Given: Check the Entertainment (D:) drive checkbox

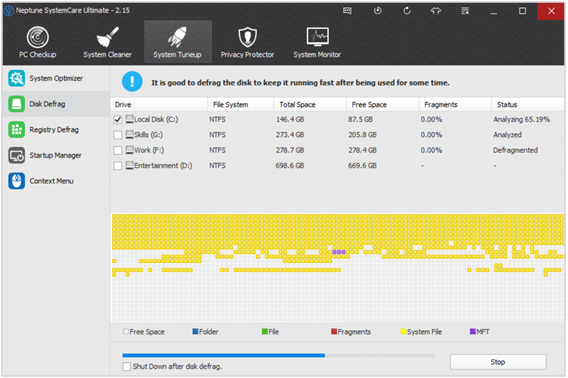Looking at the screenshot, I should click(x=117, y=166).
